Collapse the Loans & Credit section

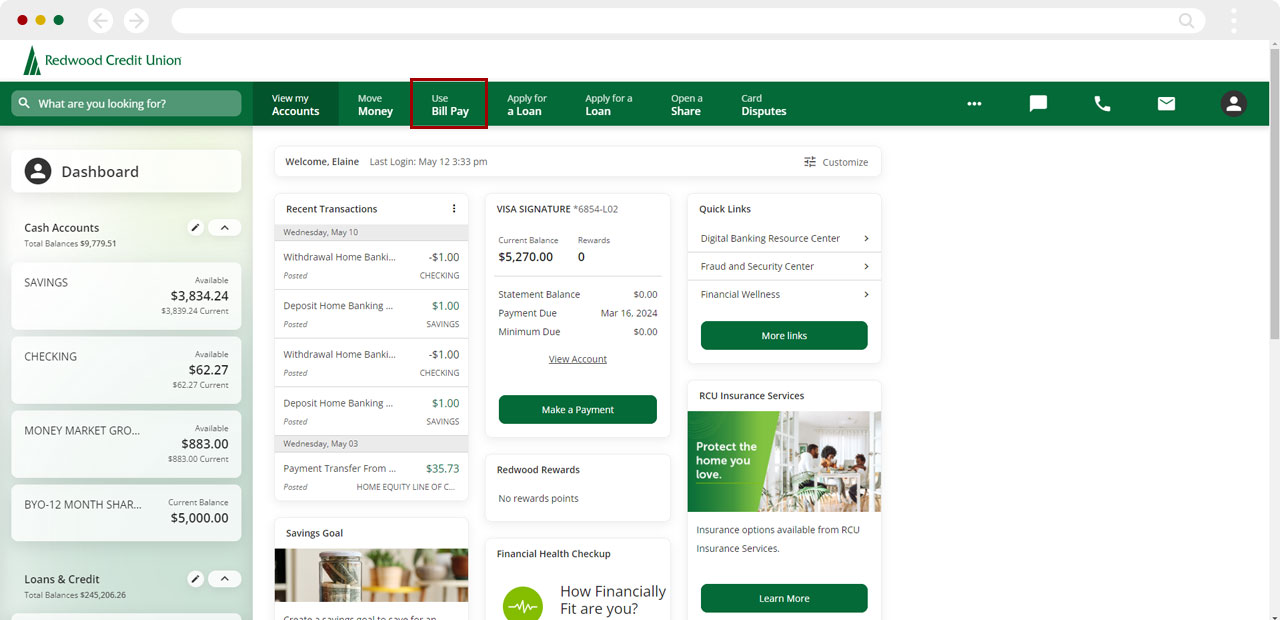[x=224, y=579]
